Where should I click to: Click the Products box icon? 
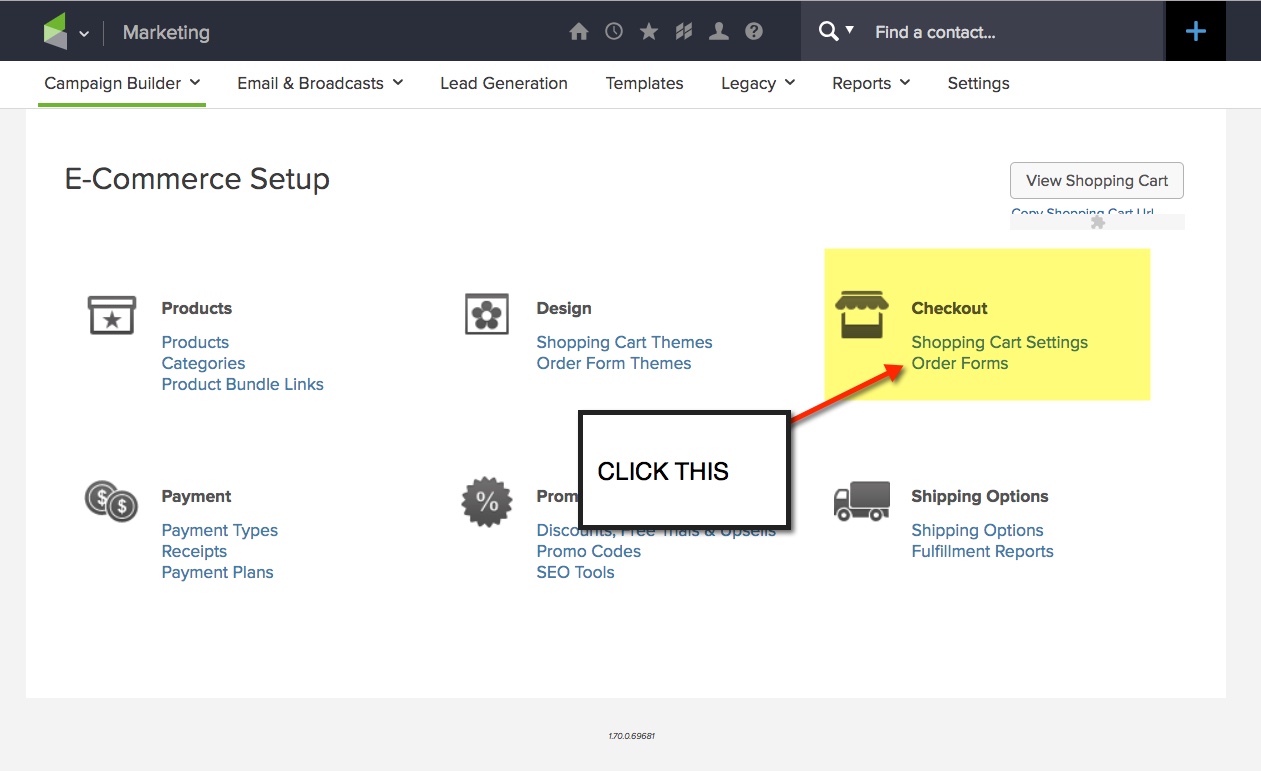point(111,315)
